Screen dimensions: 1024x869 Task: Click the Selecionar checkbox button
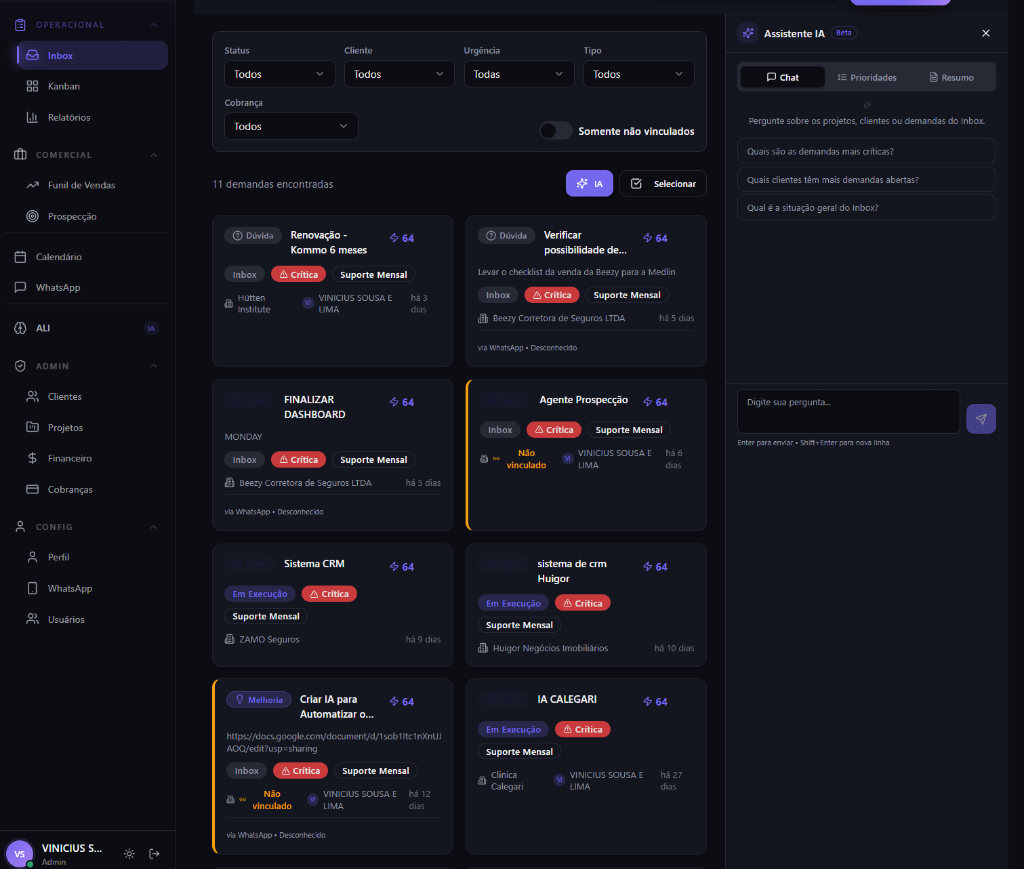tap(663, 184)
